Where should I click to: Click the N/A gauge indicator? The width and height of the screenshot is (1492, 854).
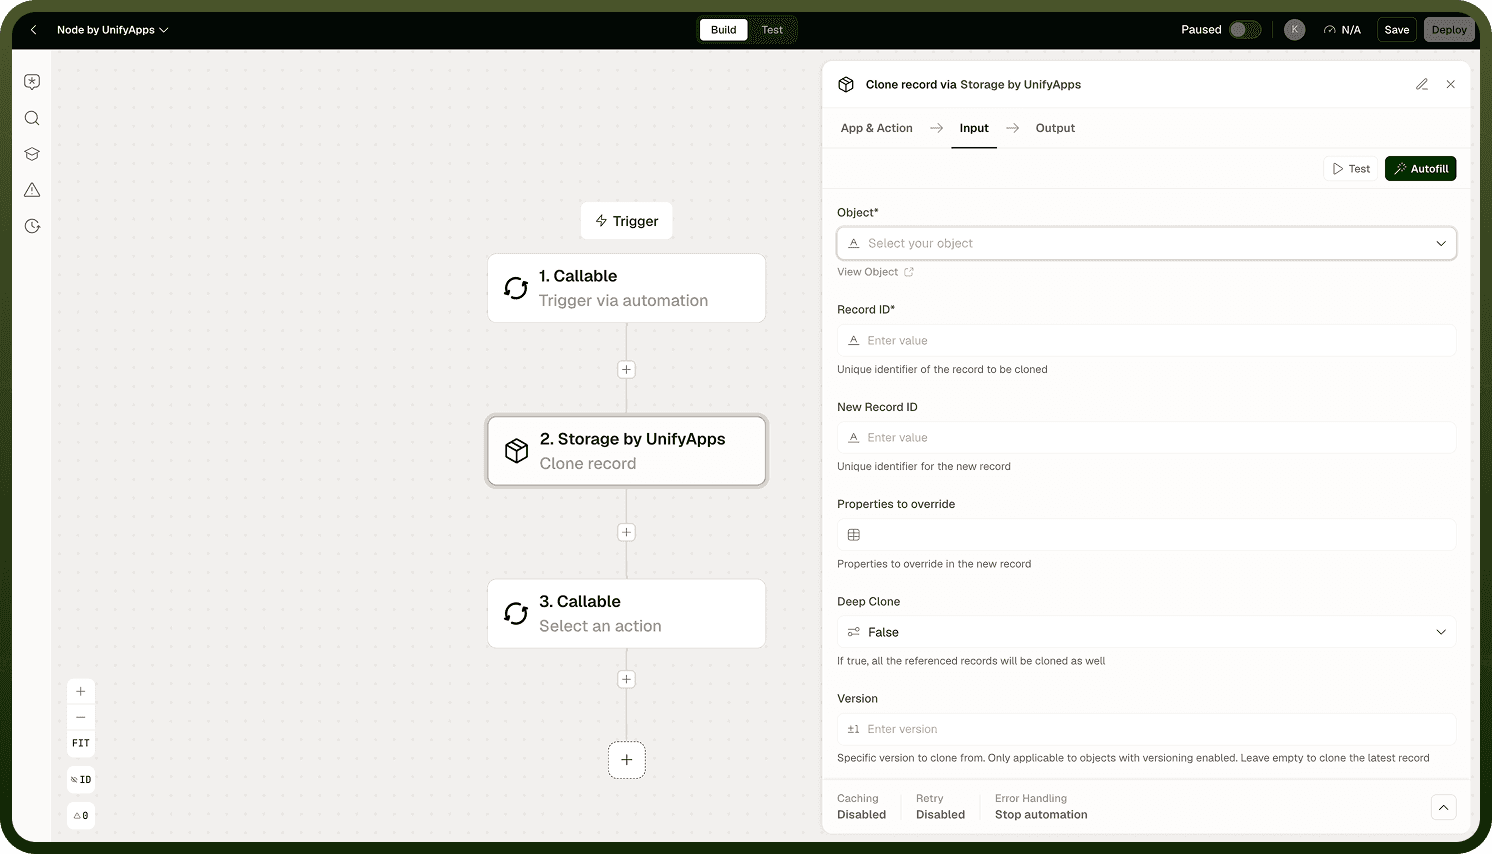(1342, 30)
